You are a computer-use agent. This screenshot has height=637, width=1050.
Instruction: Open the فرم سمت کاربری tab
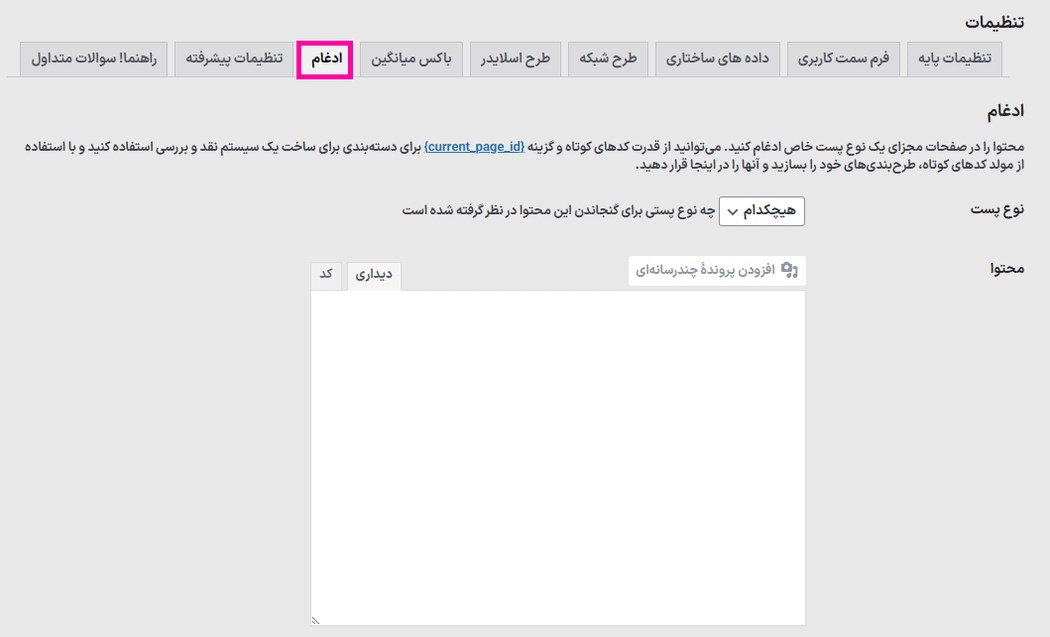[x=844, y=59]
